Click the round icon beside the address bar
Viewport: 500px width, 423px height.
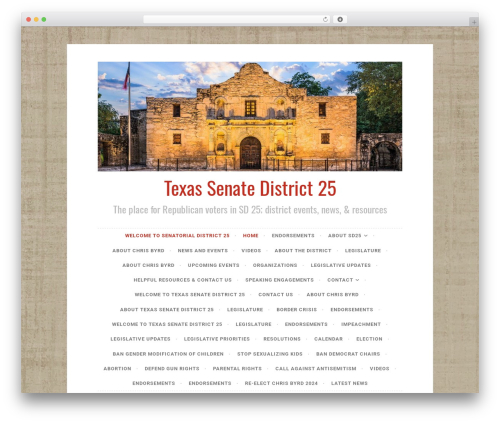point(340,19)
